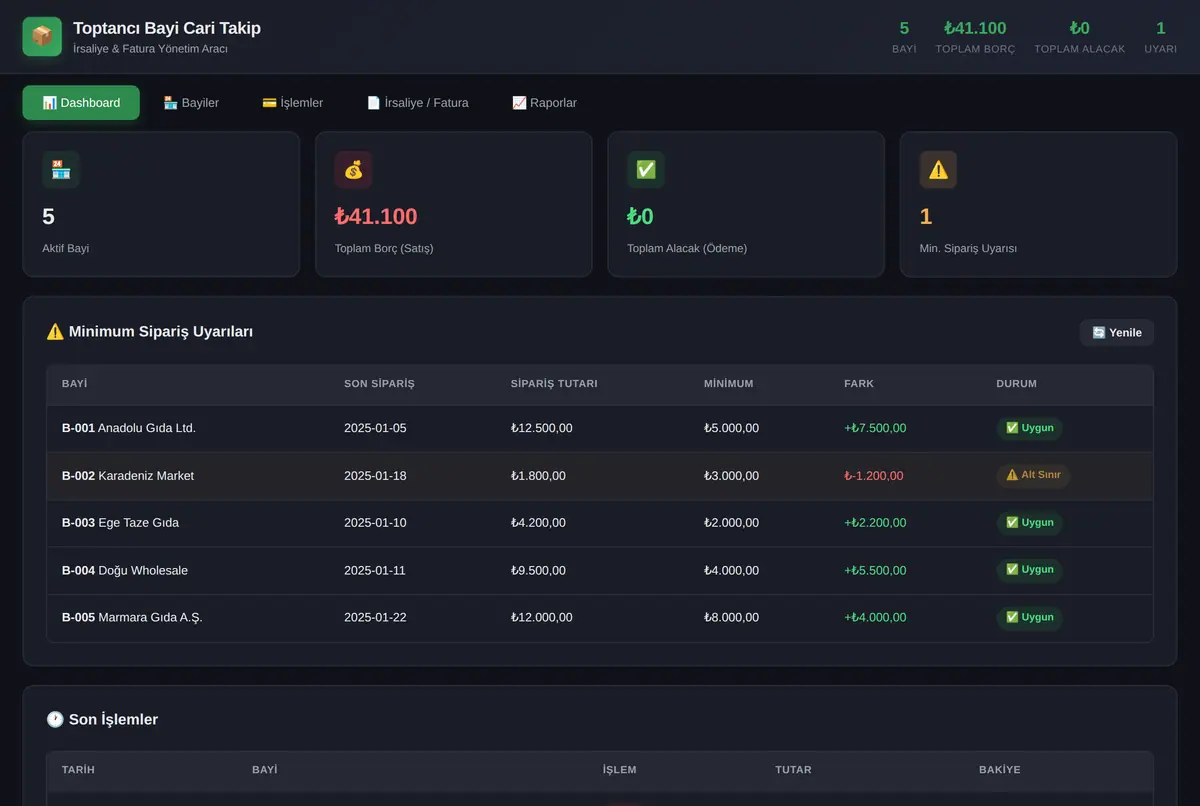Viewport: 1200px width, 806px height.
Task: Click the Yenile refresh button
Action: (1117, 333)
